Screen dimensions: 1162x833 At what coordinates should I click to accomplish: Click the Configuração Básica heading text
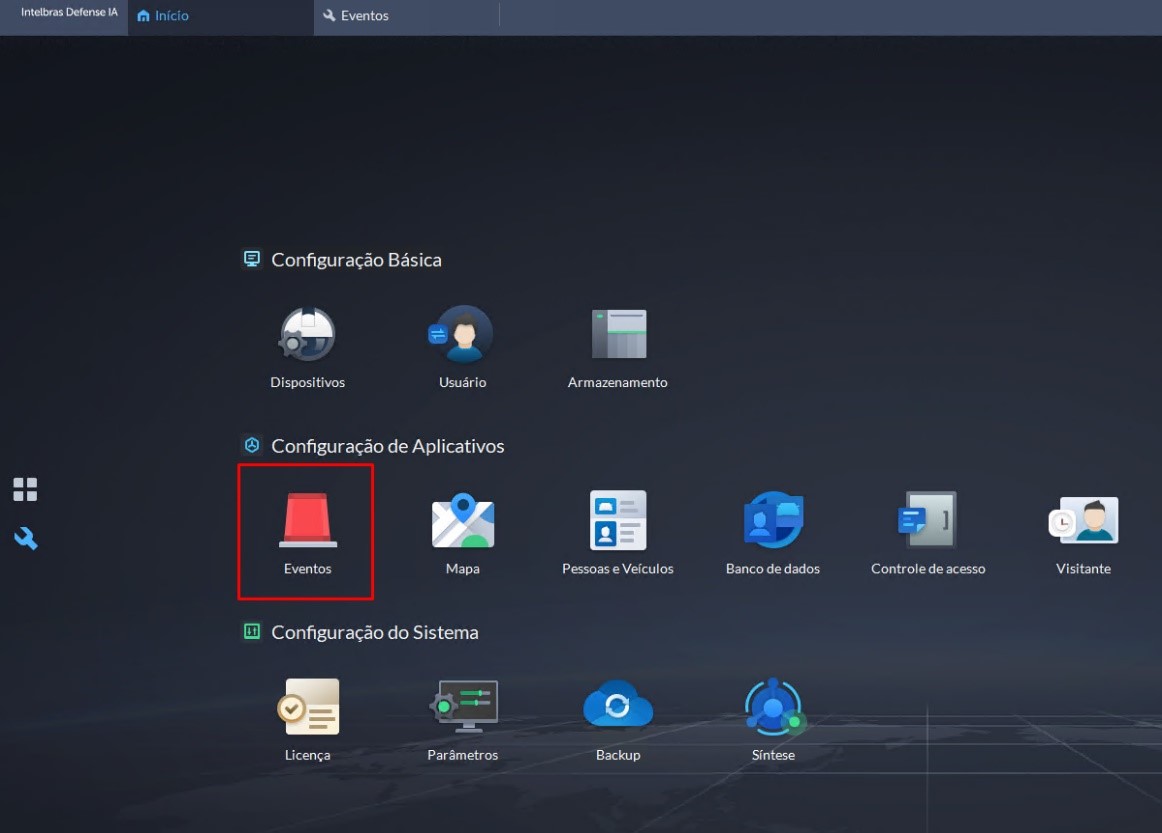(356, 259)
